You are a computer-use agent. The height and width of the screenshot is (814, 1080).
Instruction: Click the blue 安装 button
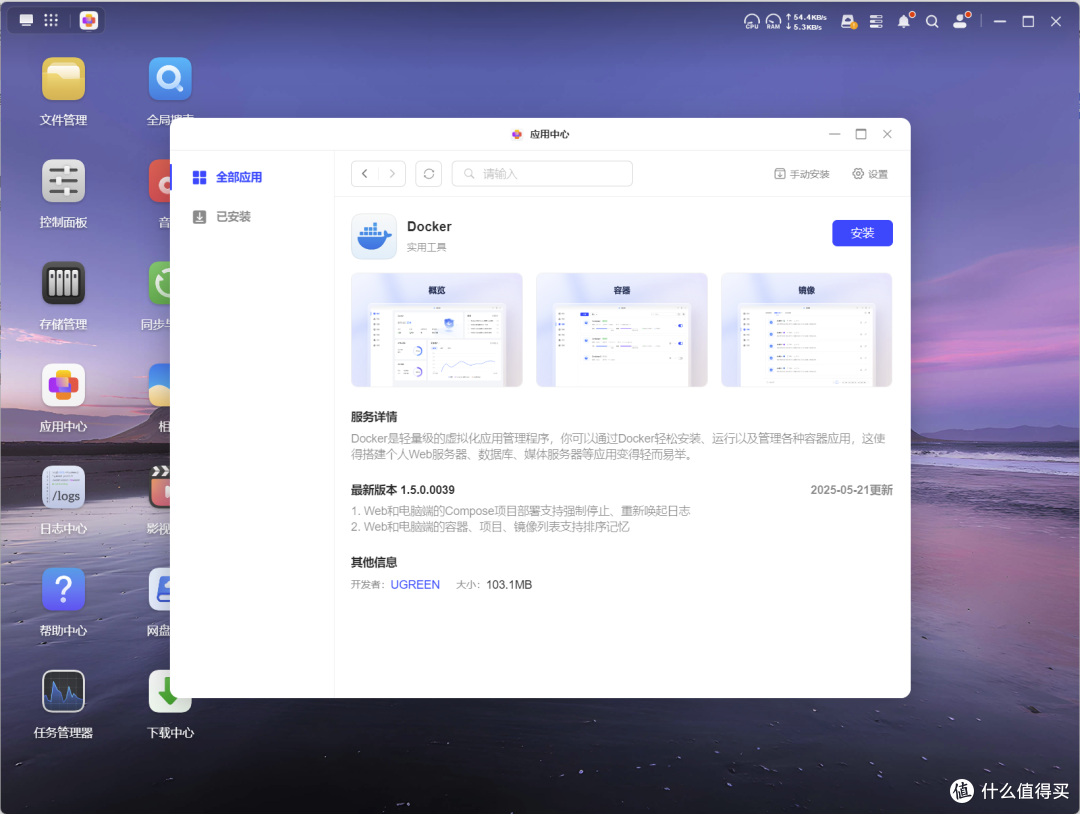tap(862, 233)
